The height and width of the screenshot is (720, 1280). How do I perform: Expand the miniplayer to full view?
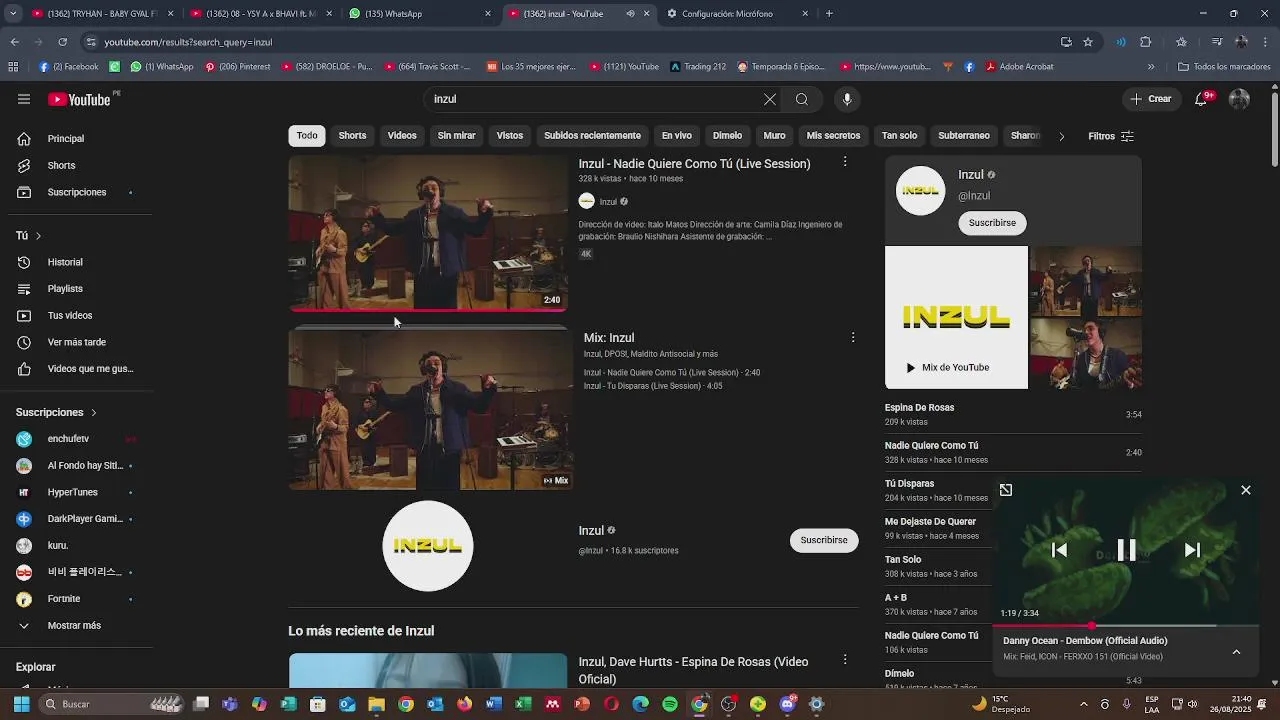(x=1006, y=490)
